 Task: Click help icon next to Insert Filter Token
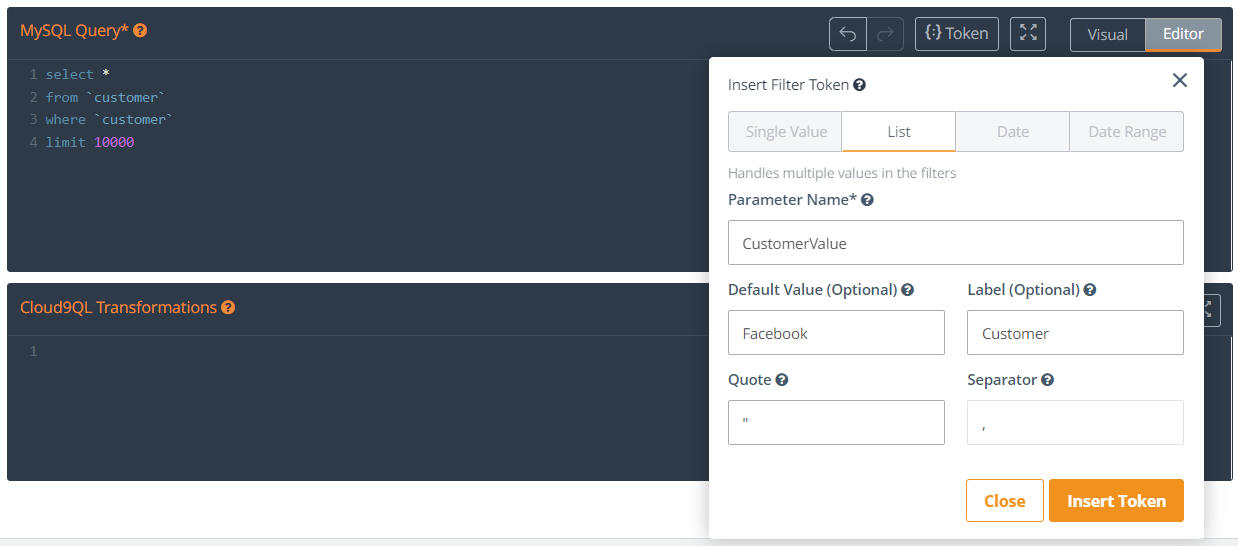click(859, 86)
